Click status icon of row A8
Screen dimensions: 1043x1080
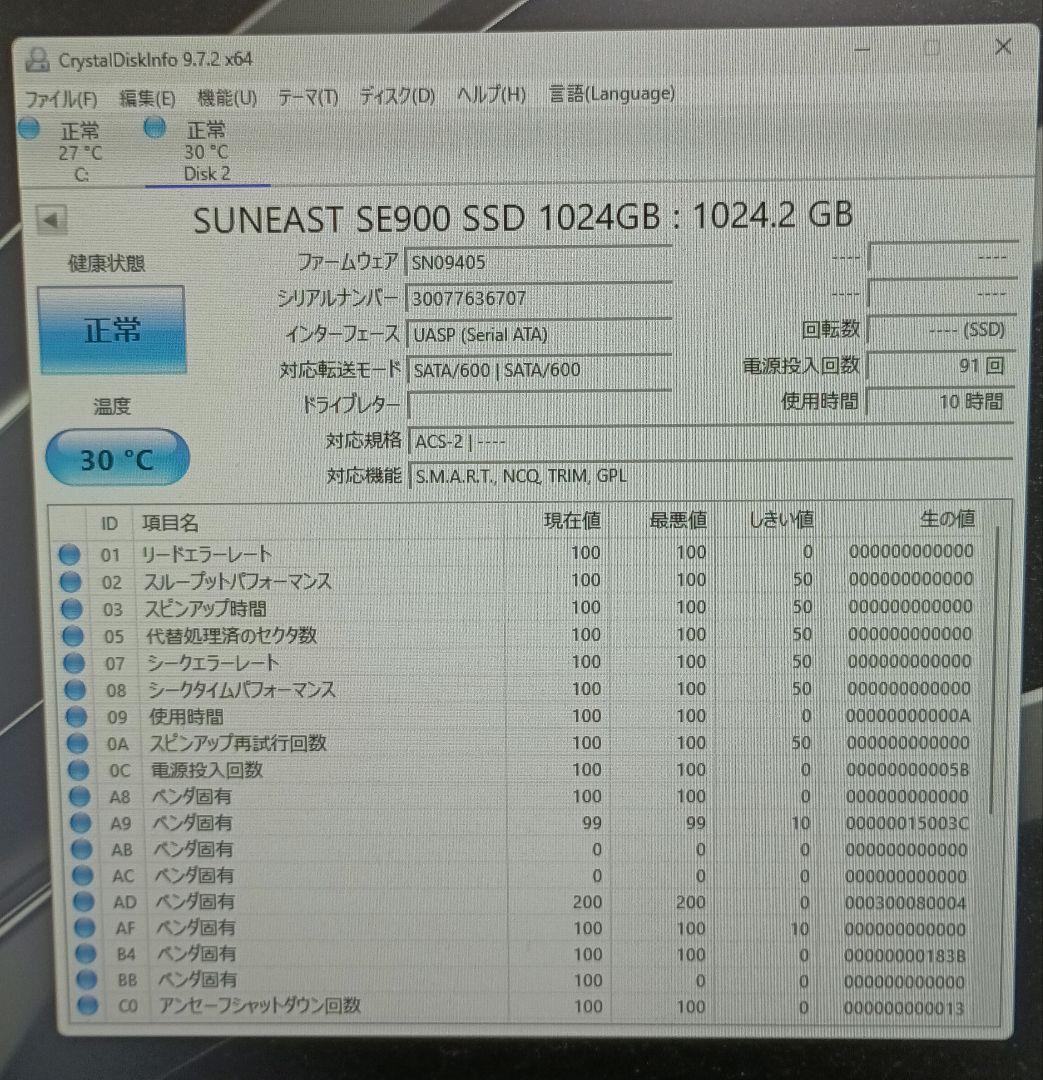point(80,797)
